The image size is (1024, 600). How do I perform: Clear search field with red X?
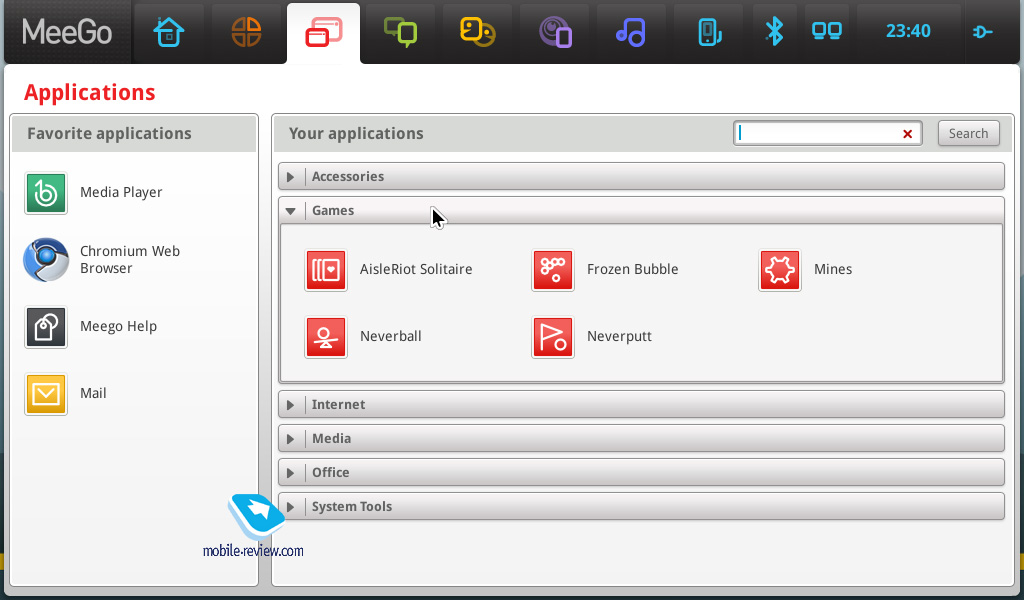pyautogui.click(x=907, y=134)
